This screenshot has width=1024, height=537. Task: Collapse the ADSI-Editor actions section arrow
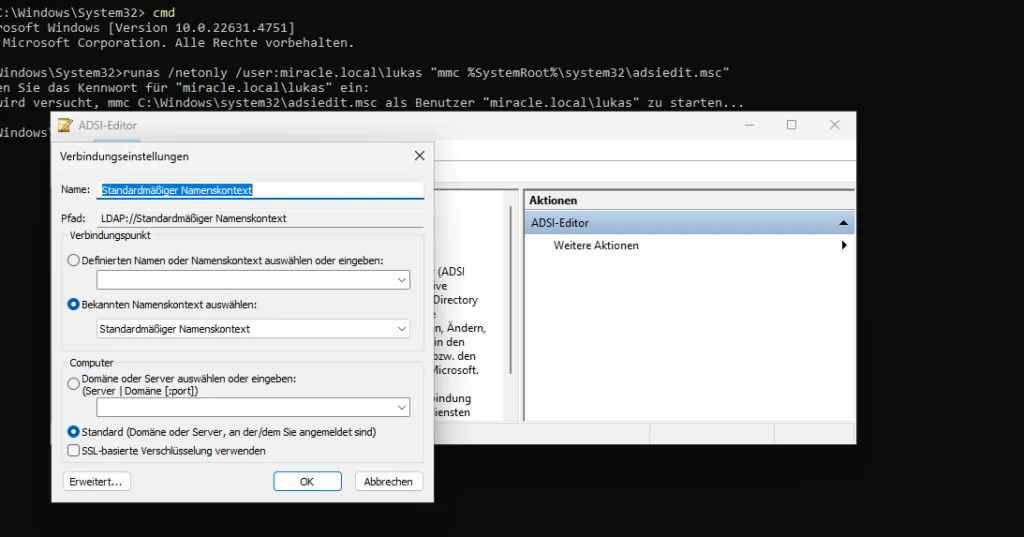tap(843, 223)
